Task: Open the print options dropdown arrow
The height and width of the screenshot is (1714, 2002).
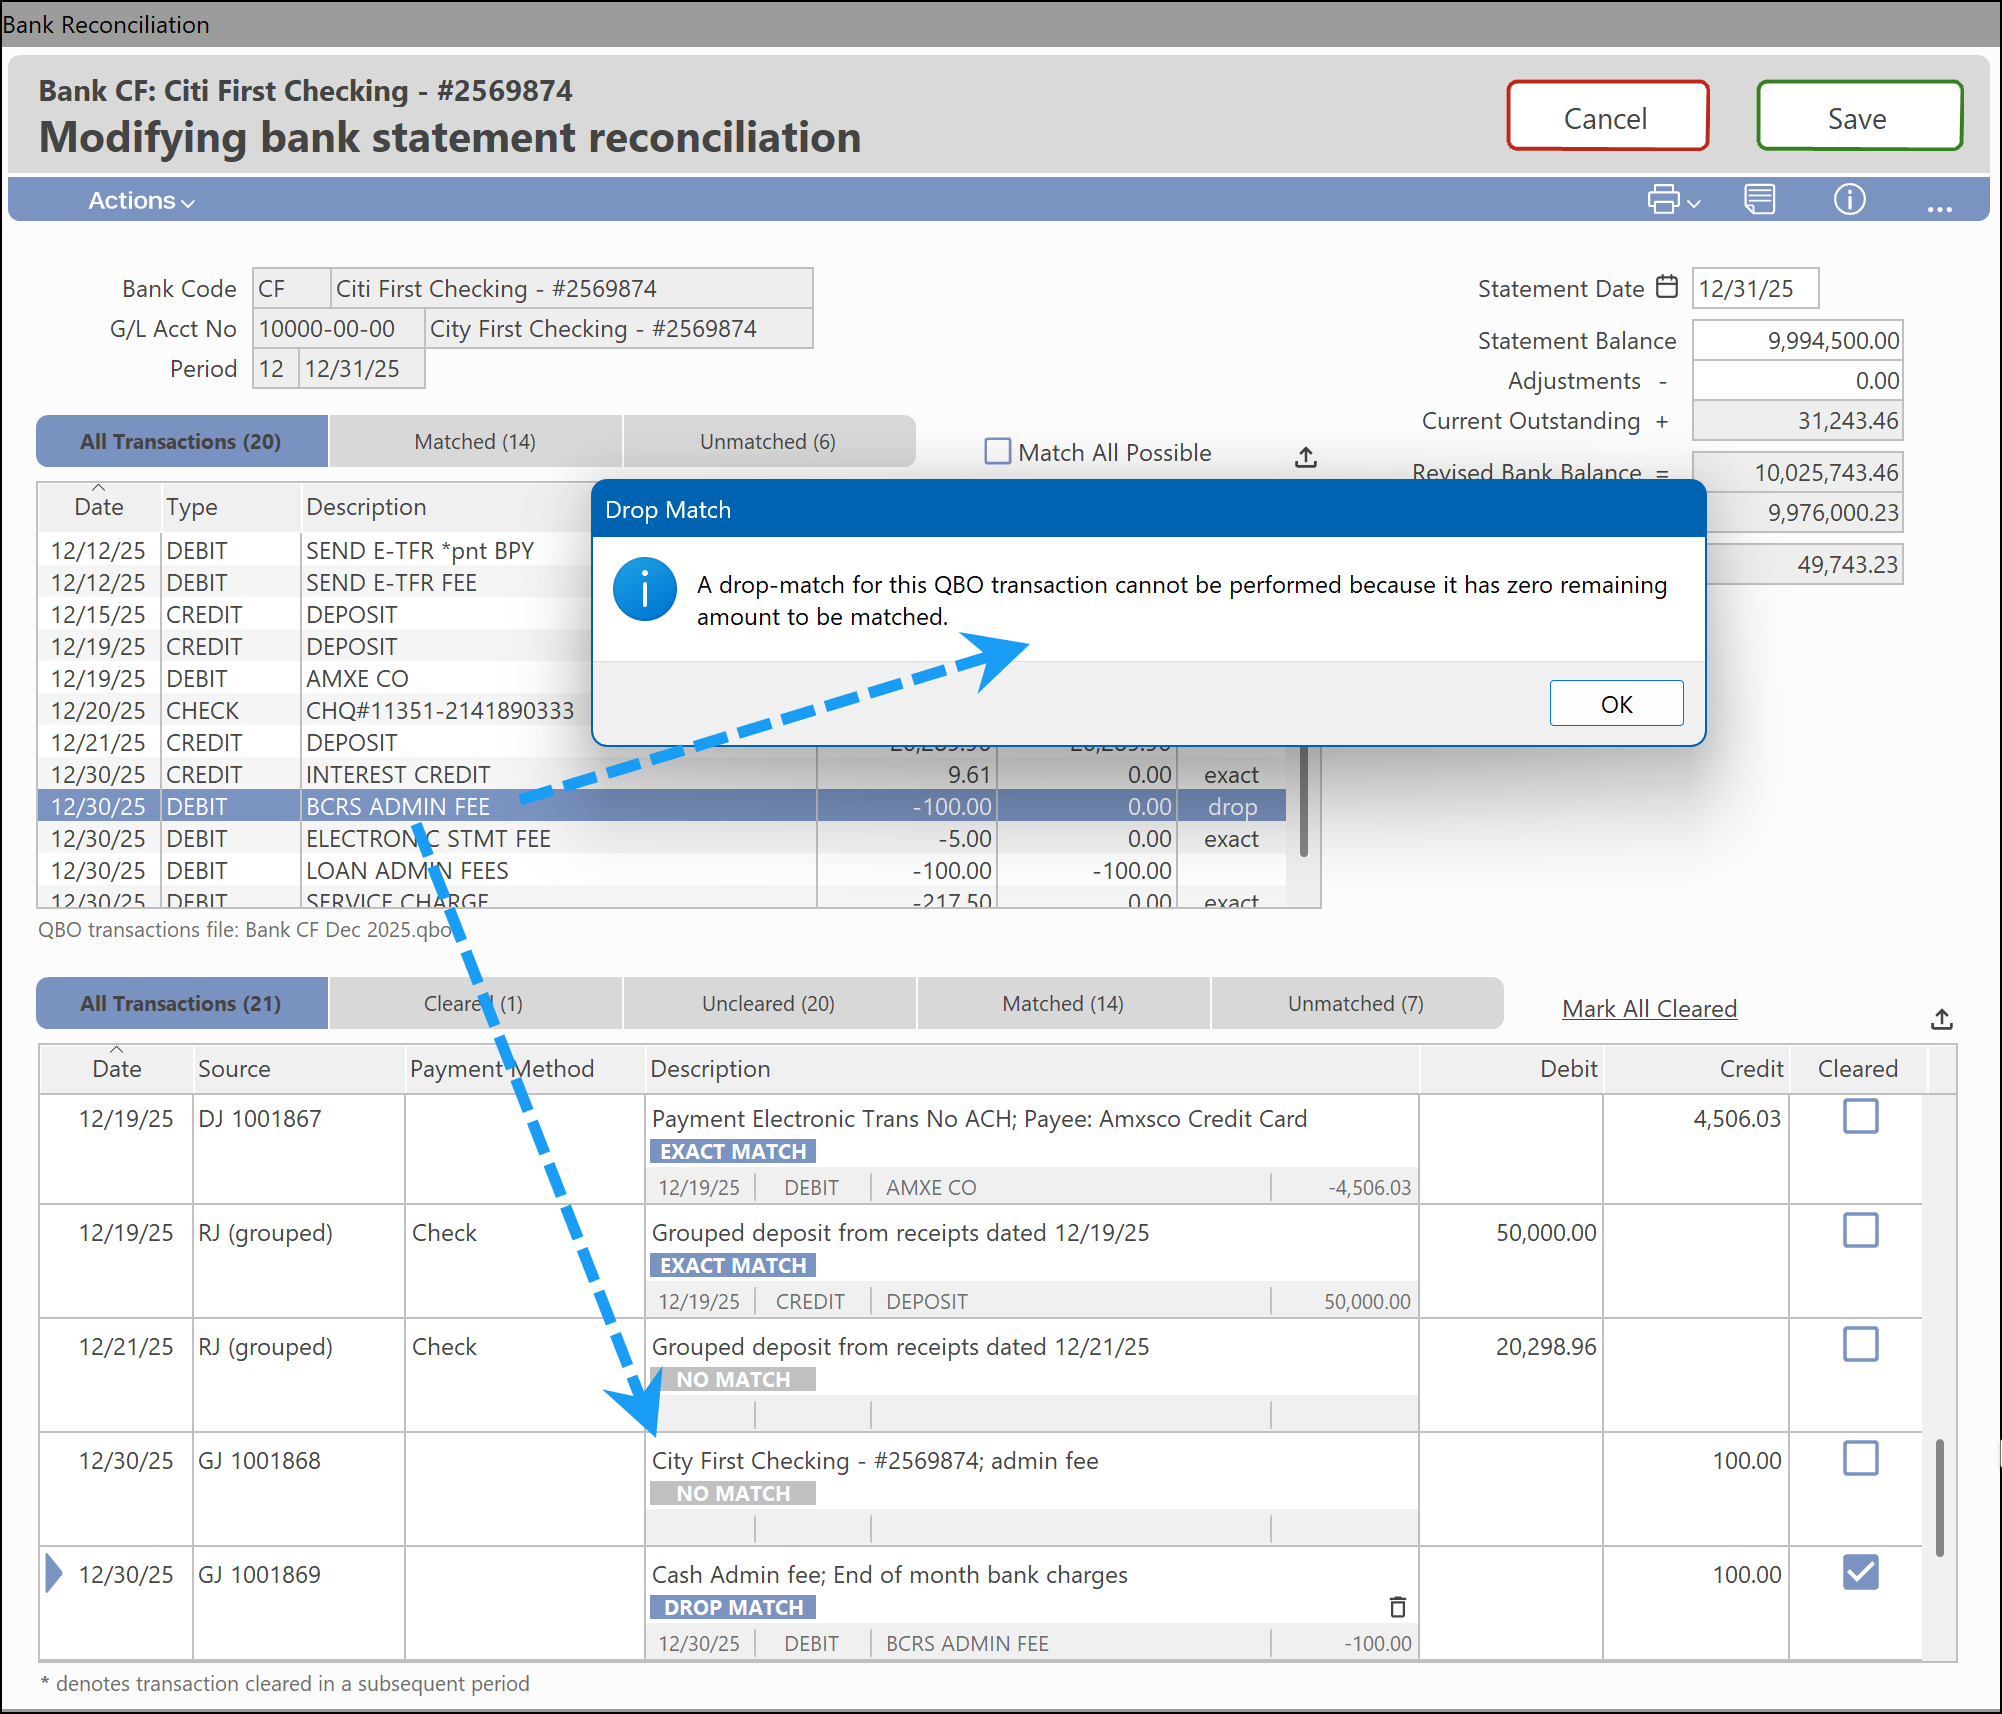Action: [1694, 203]
